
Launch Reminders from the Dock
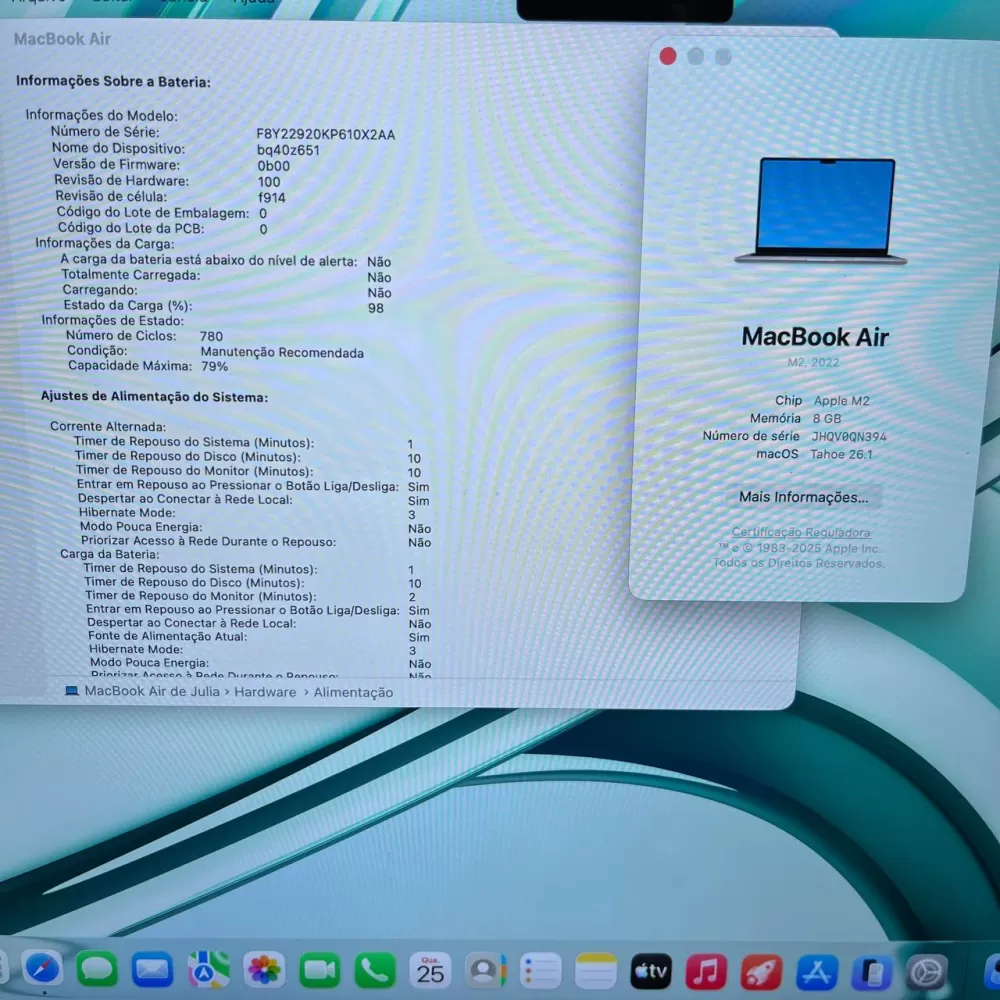(x=541, y=970)
